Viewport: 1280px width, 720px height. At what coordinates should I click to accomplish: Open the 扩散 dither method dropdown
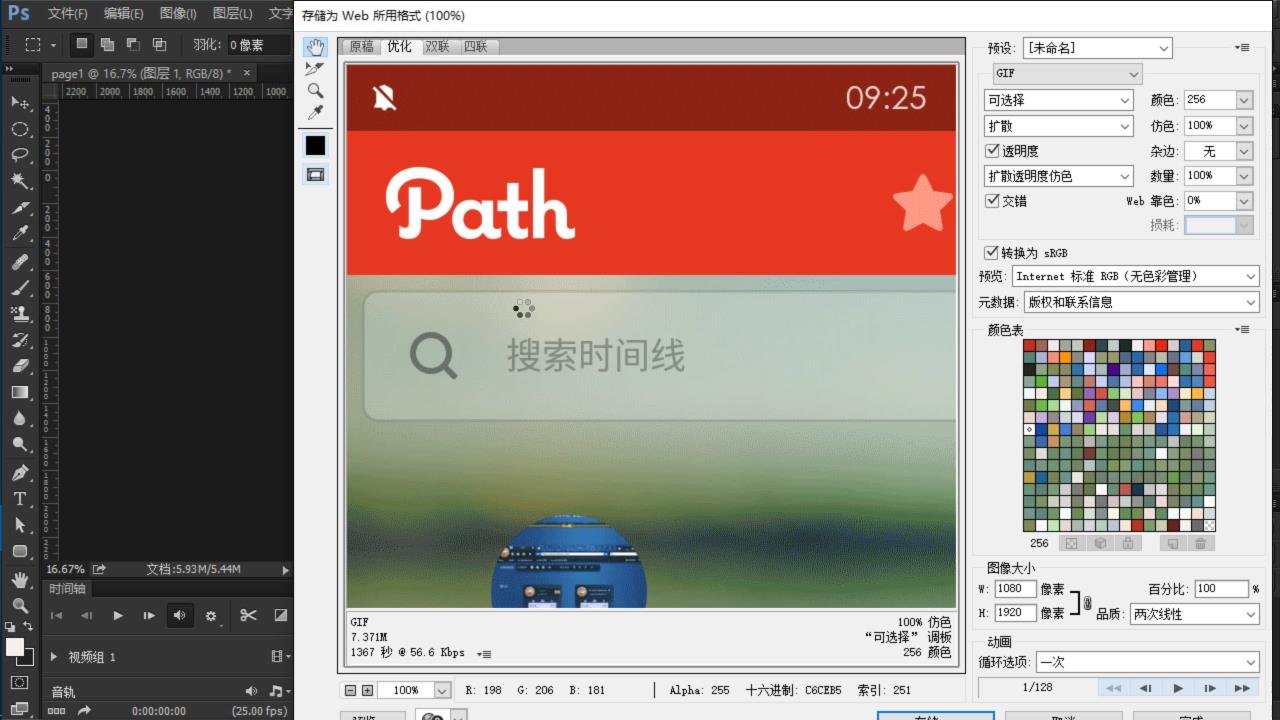(1058, 126)
